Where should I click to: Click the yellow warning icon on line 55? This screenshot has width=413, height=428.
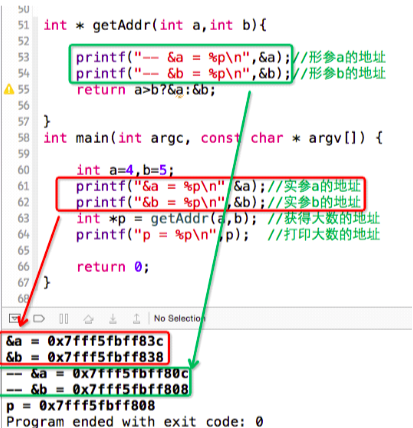[x=9, y=89]
